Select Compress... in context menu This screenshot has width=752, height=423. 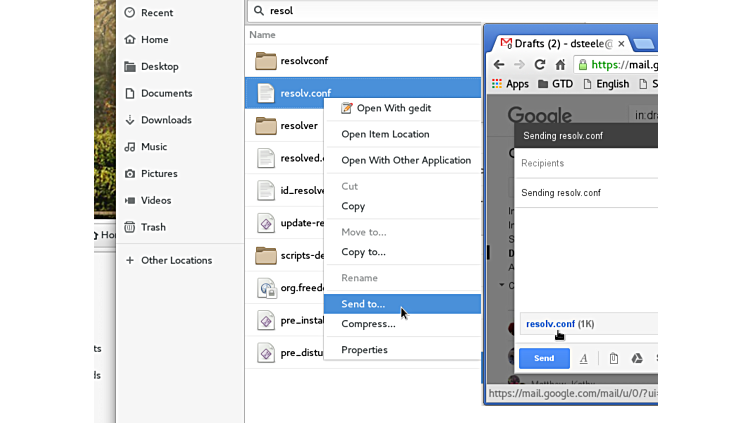(x=368, y=324)
